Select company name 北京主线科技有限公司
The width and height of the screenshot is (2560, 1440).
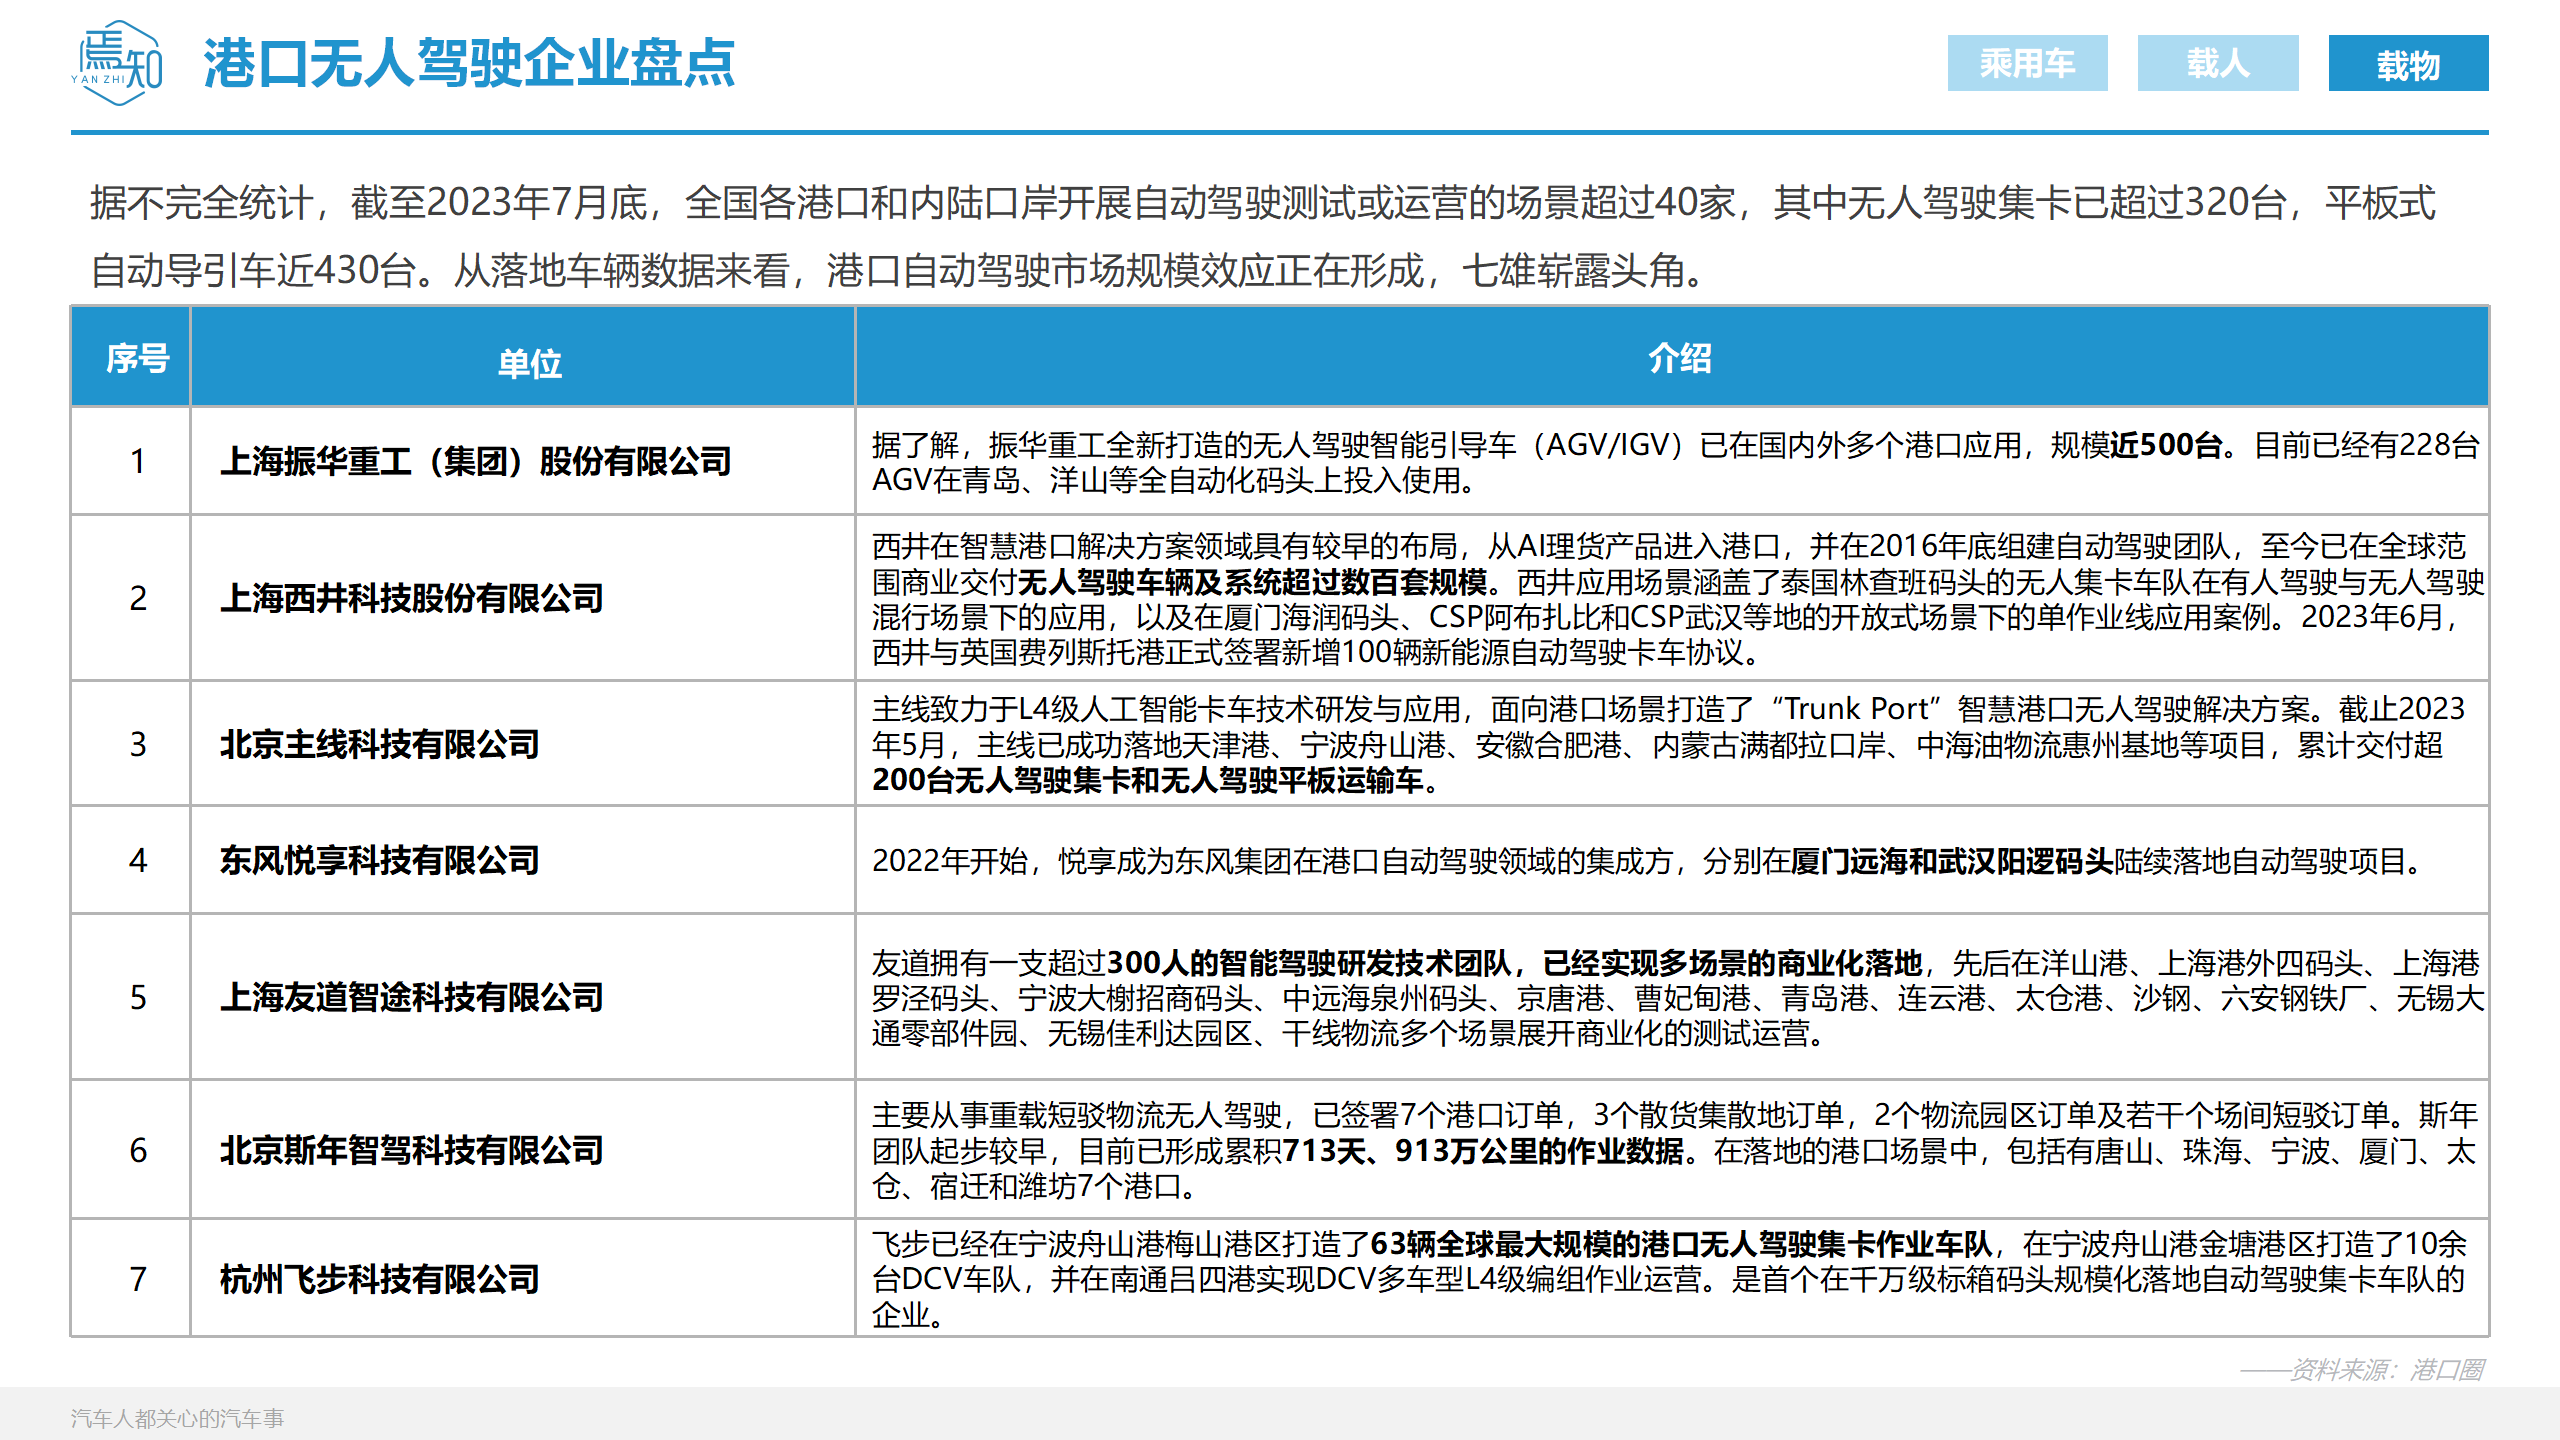(x=380, y=744)
